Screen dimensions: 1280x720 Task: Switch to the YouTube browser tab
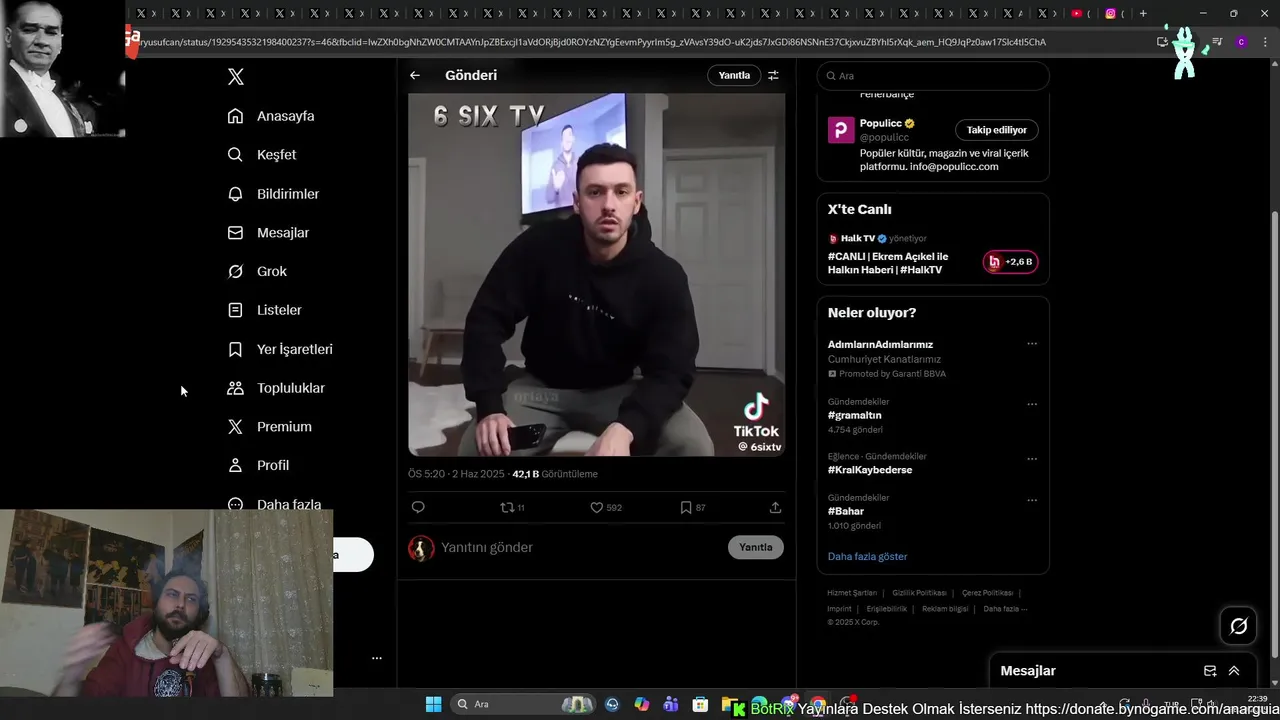click(x=1077, y=14)
